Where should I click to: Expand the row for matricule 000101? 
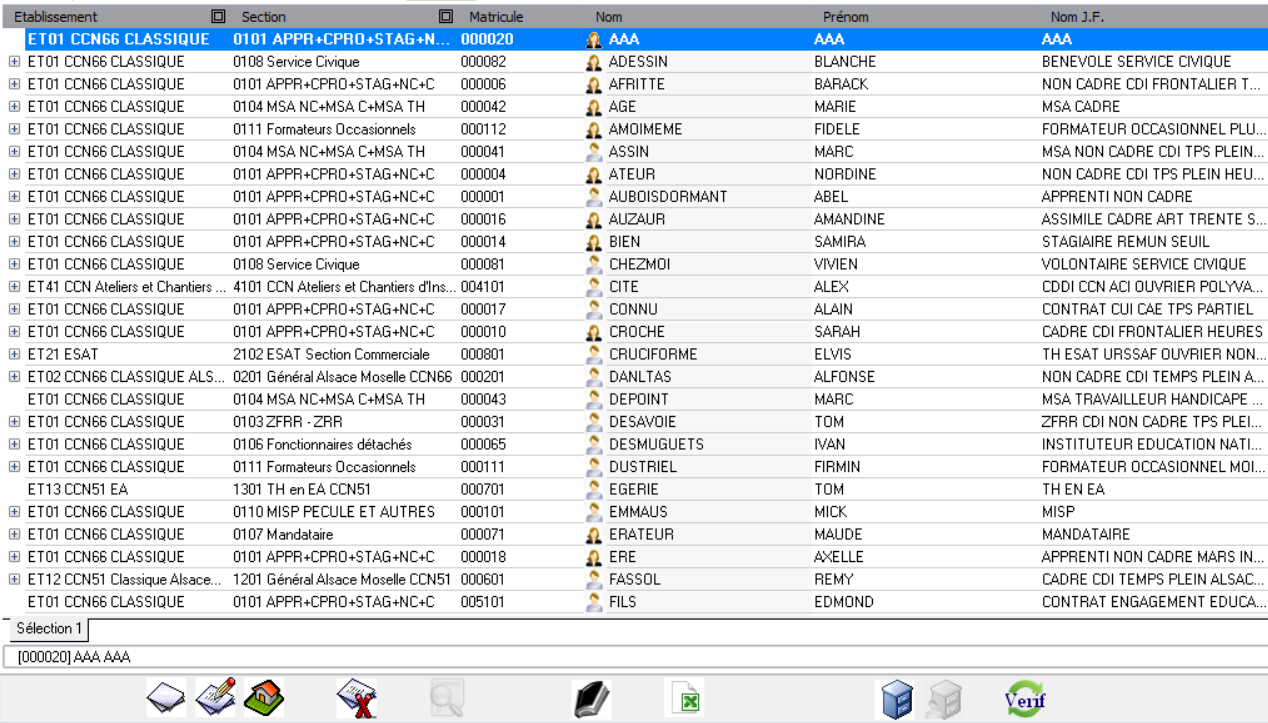[x=14, y=512]
